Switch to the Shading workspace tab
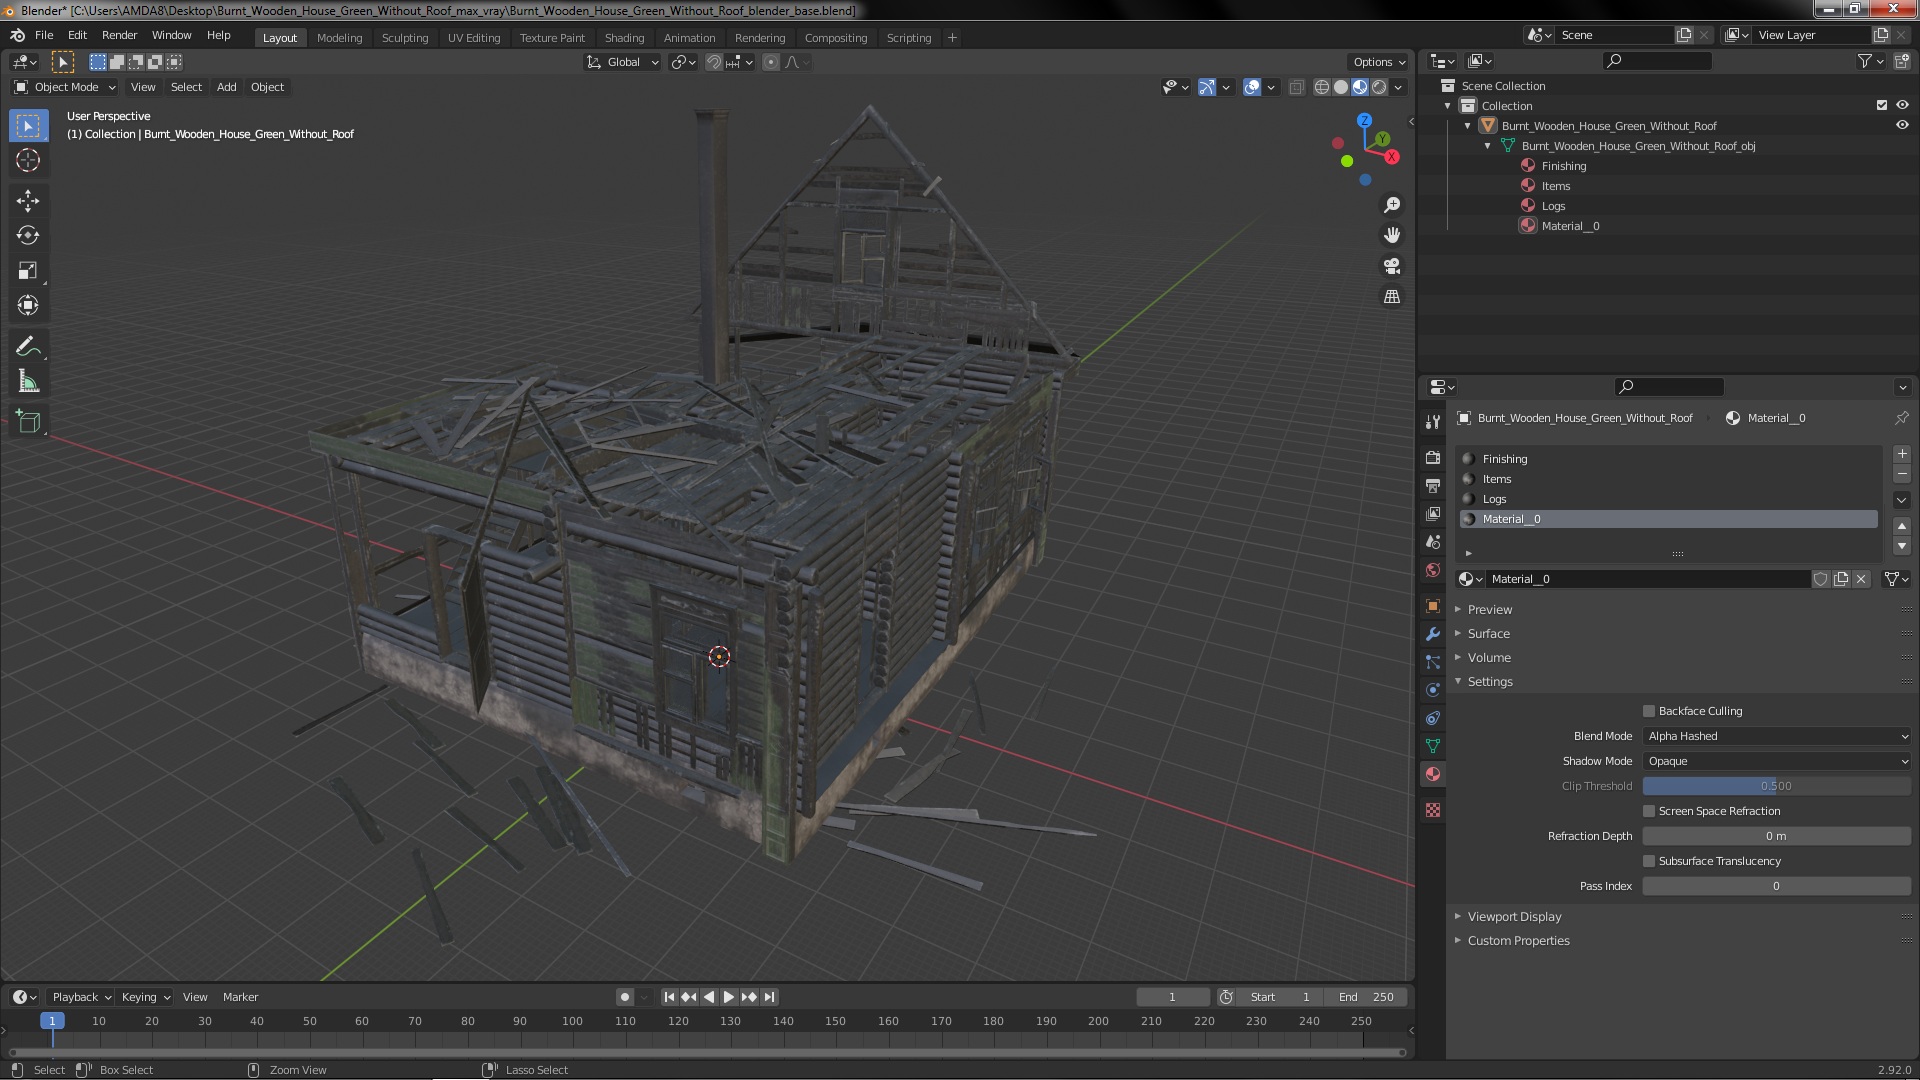Image resolution: width=1920 pixels, height=1080 pixels. click(624, 37)
